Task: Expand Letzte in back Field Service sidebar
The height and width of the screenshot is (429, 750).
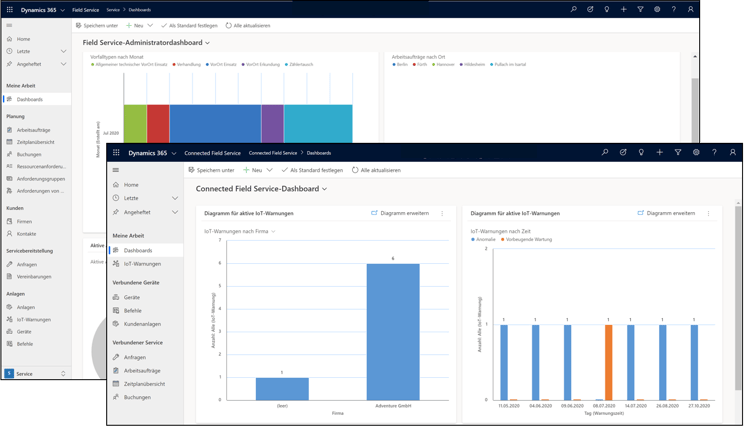Action: [64, 51]
